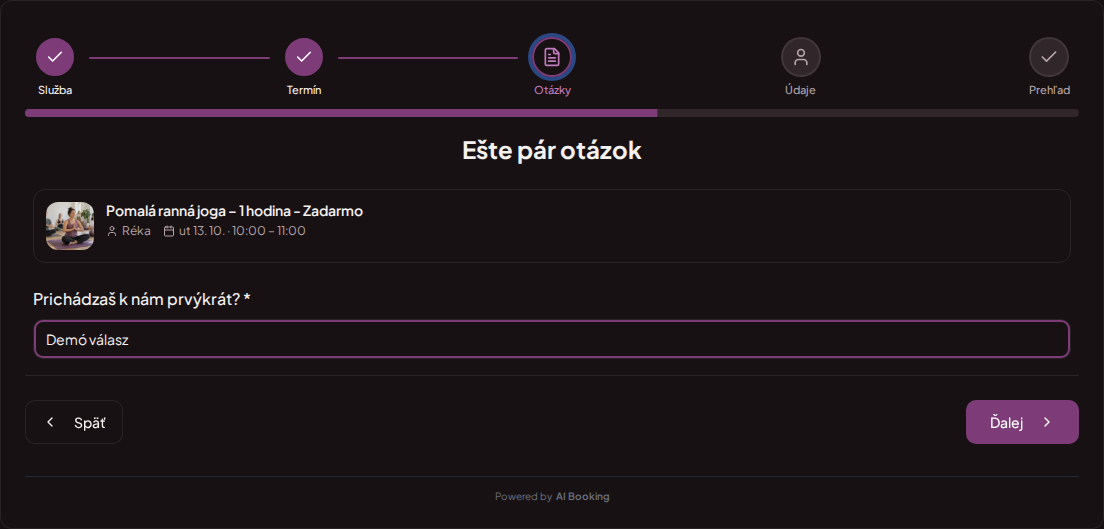This screenshot has width=1104, height=529.
Task: Click the Termín step checkmark circle
Action: (303, 57)
